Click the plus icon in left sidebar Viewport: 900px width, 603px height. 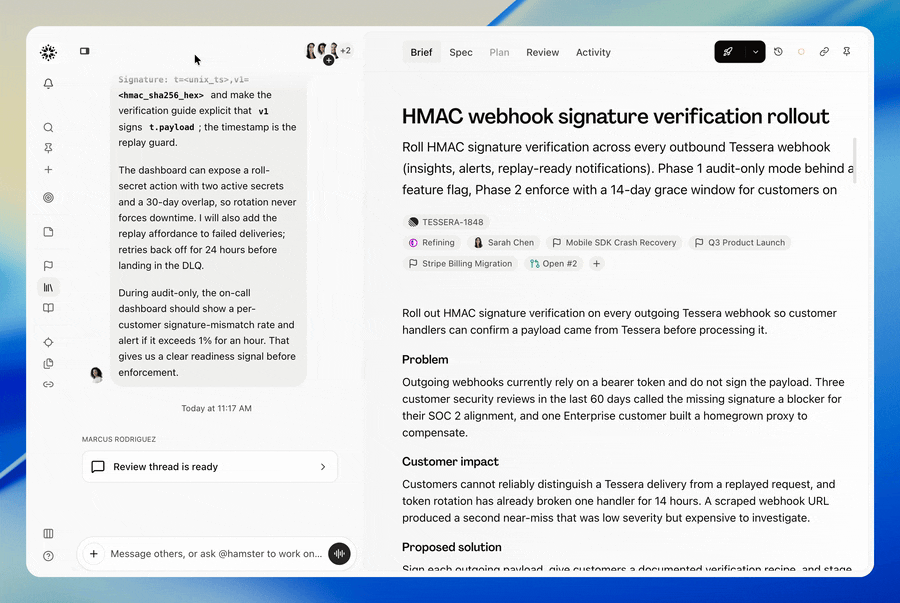pyautogui.click(x=48, y=170)
